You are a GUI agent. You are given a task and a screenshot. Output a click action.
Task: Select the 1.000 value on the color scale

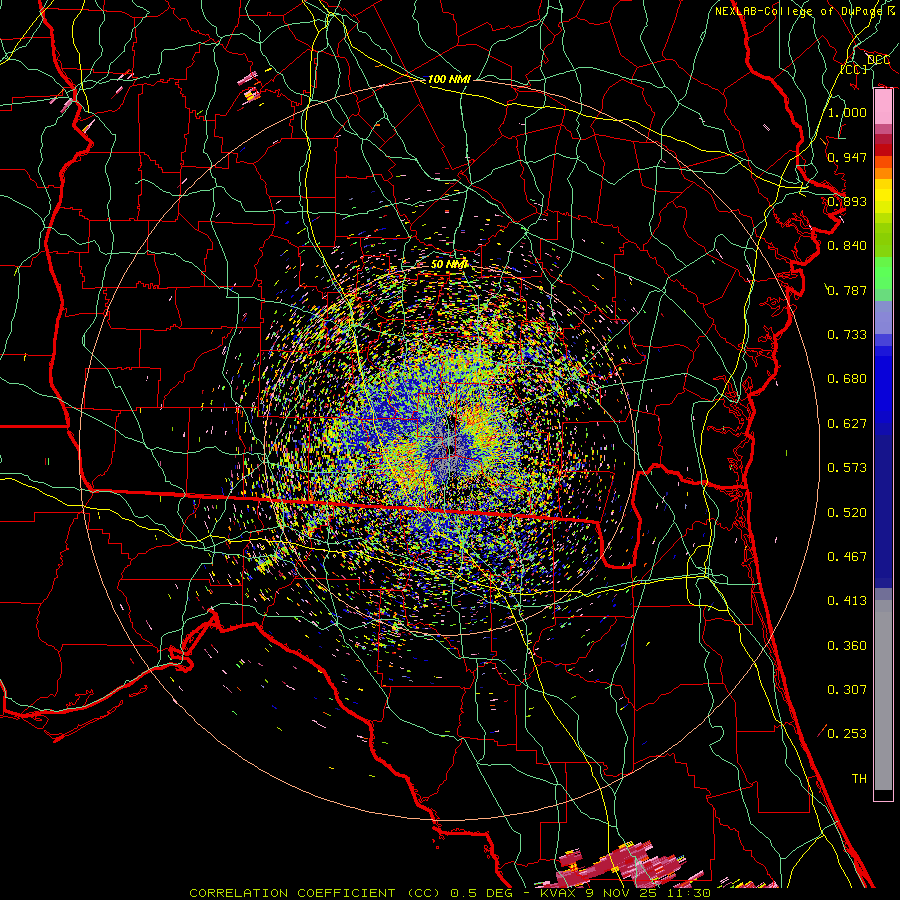pos(847,112)
